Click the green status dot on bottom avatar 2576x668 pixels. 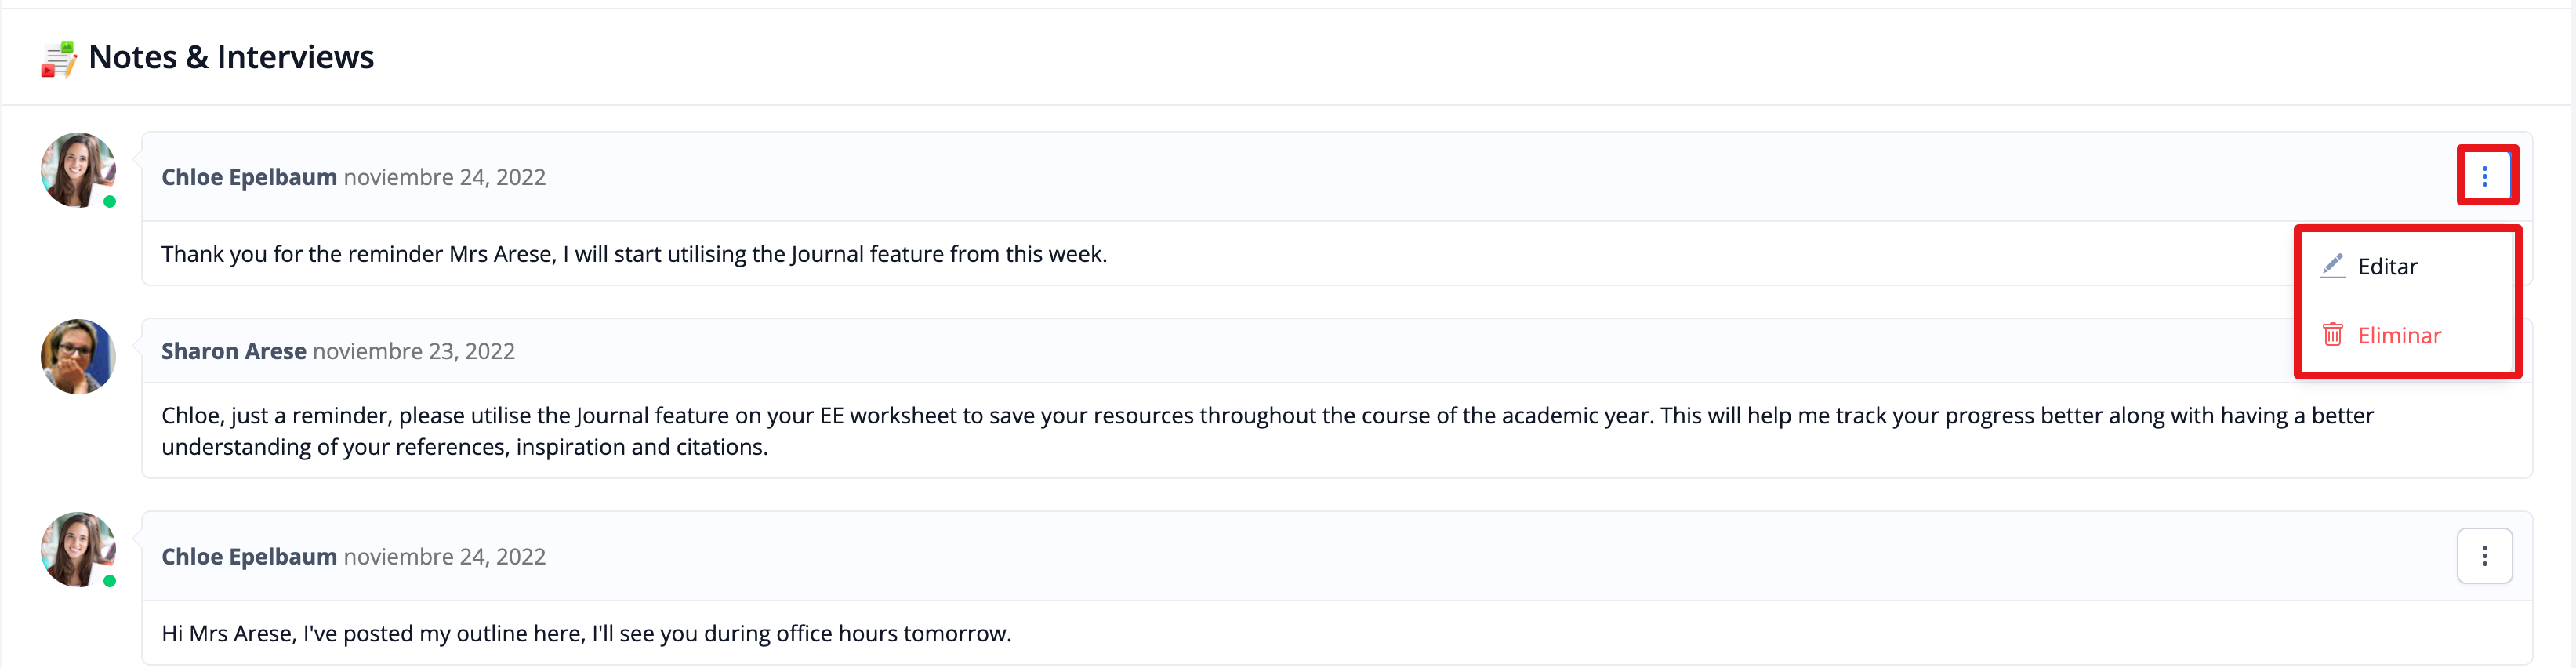pyautogui.click(x=110, y=581)
